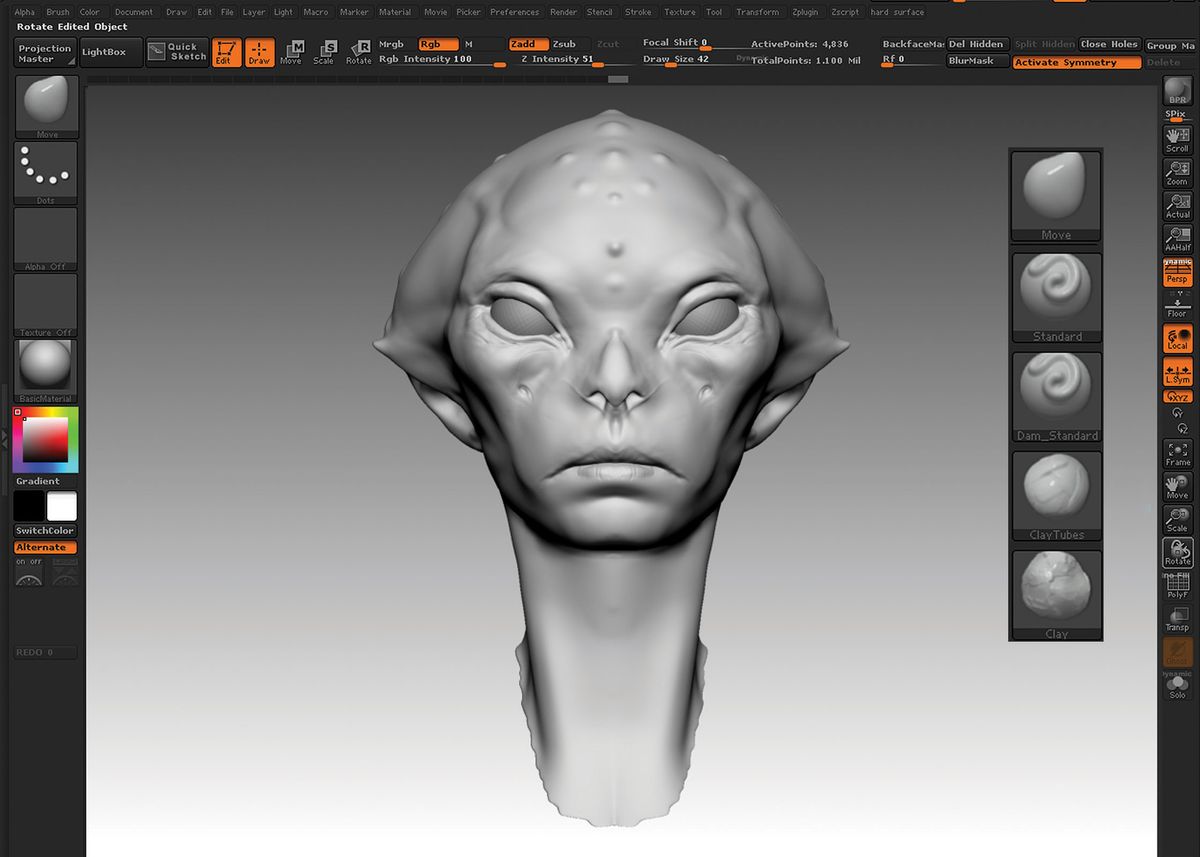This screenshot has width=1200, height=857.
Task: Open the Tool palette menu
Action: [x=713, y=12]
